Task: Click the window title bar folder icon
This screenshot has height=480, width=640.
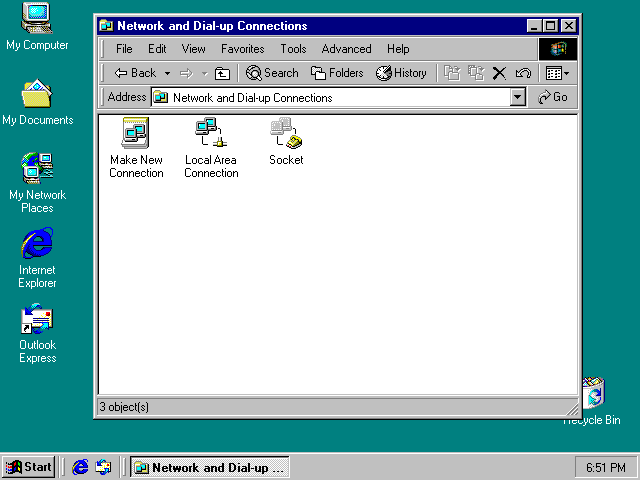Action: (x=107, y=26)
